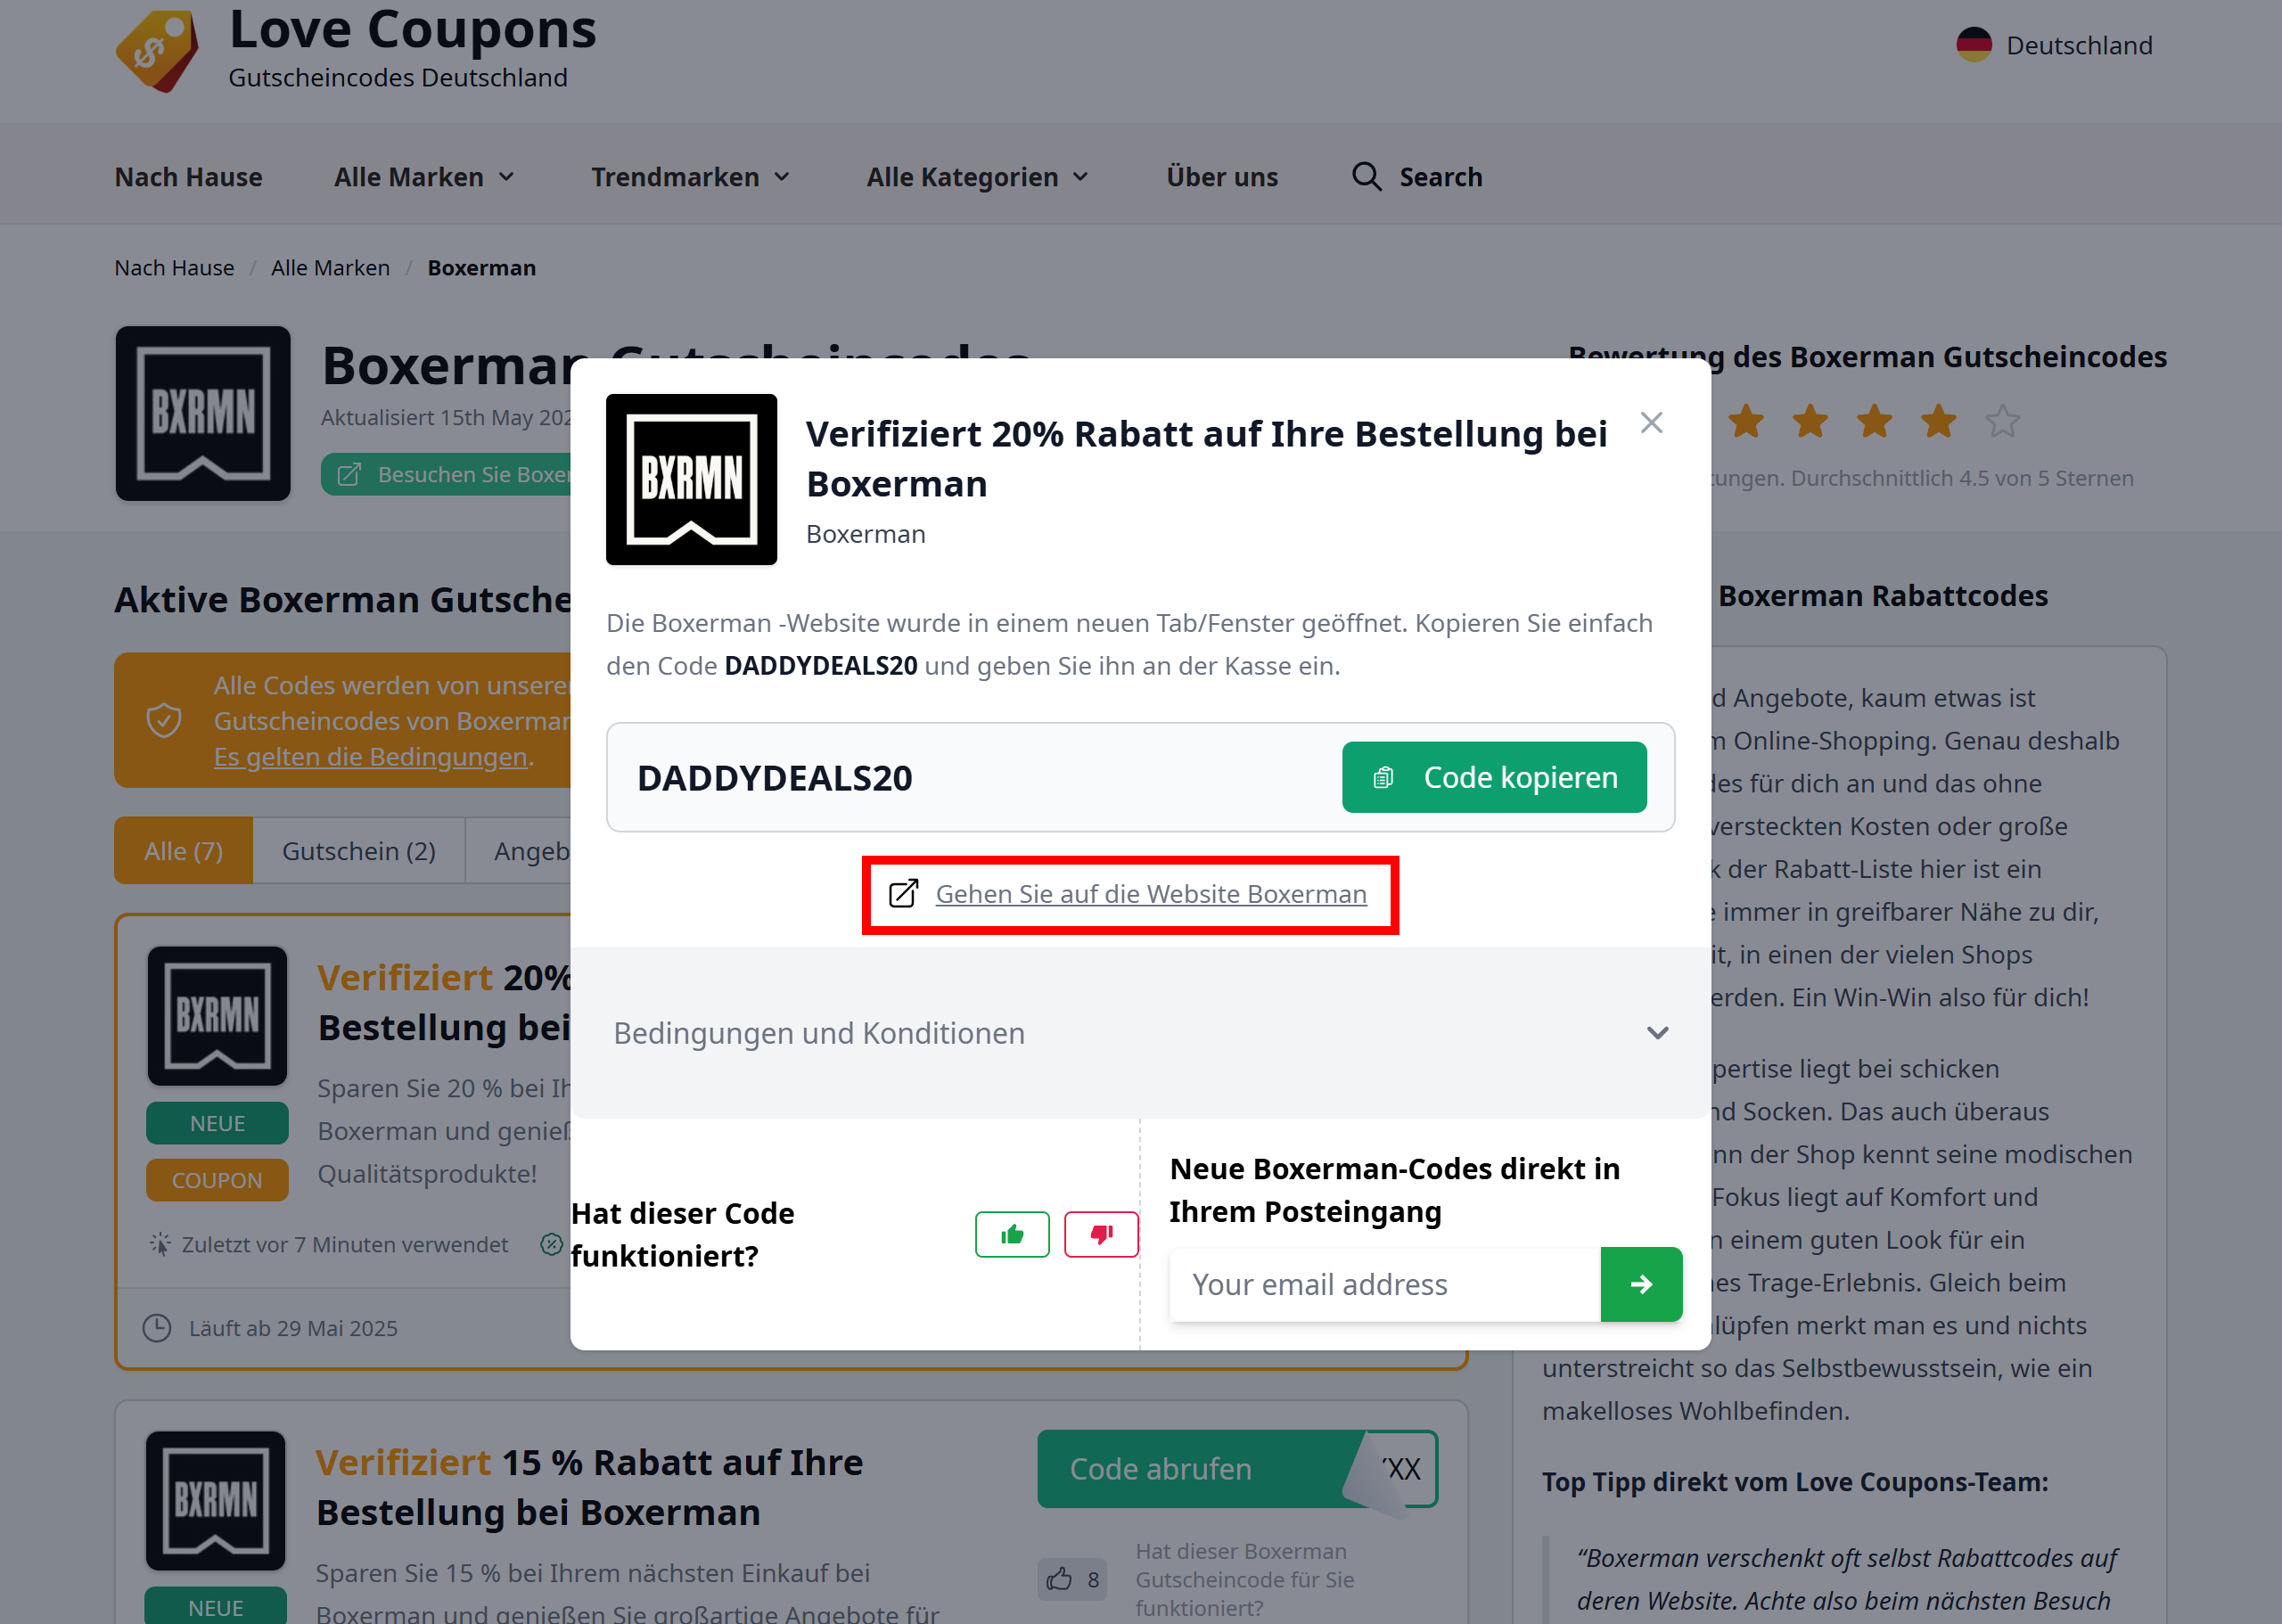Click the red thumbs-down button
The width and height of the screenshot is (2282, 1624).
click(x=1101, y=1234)
